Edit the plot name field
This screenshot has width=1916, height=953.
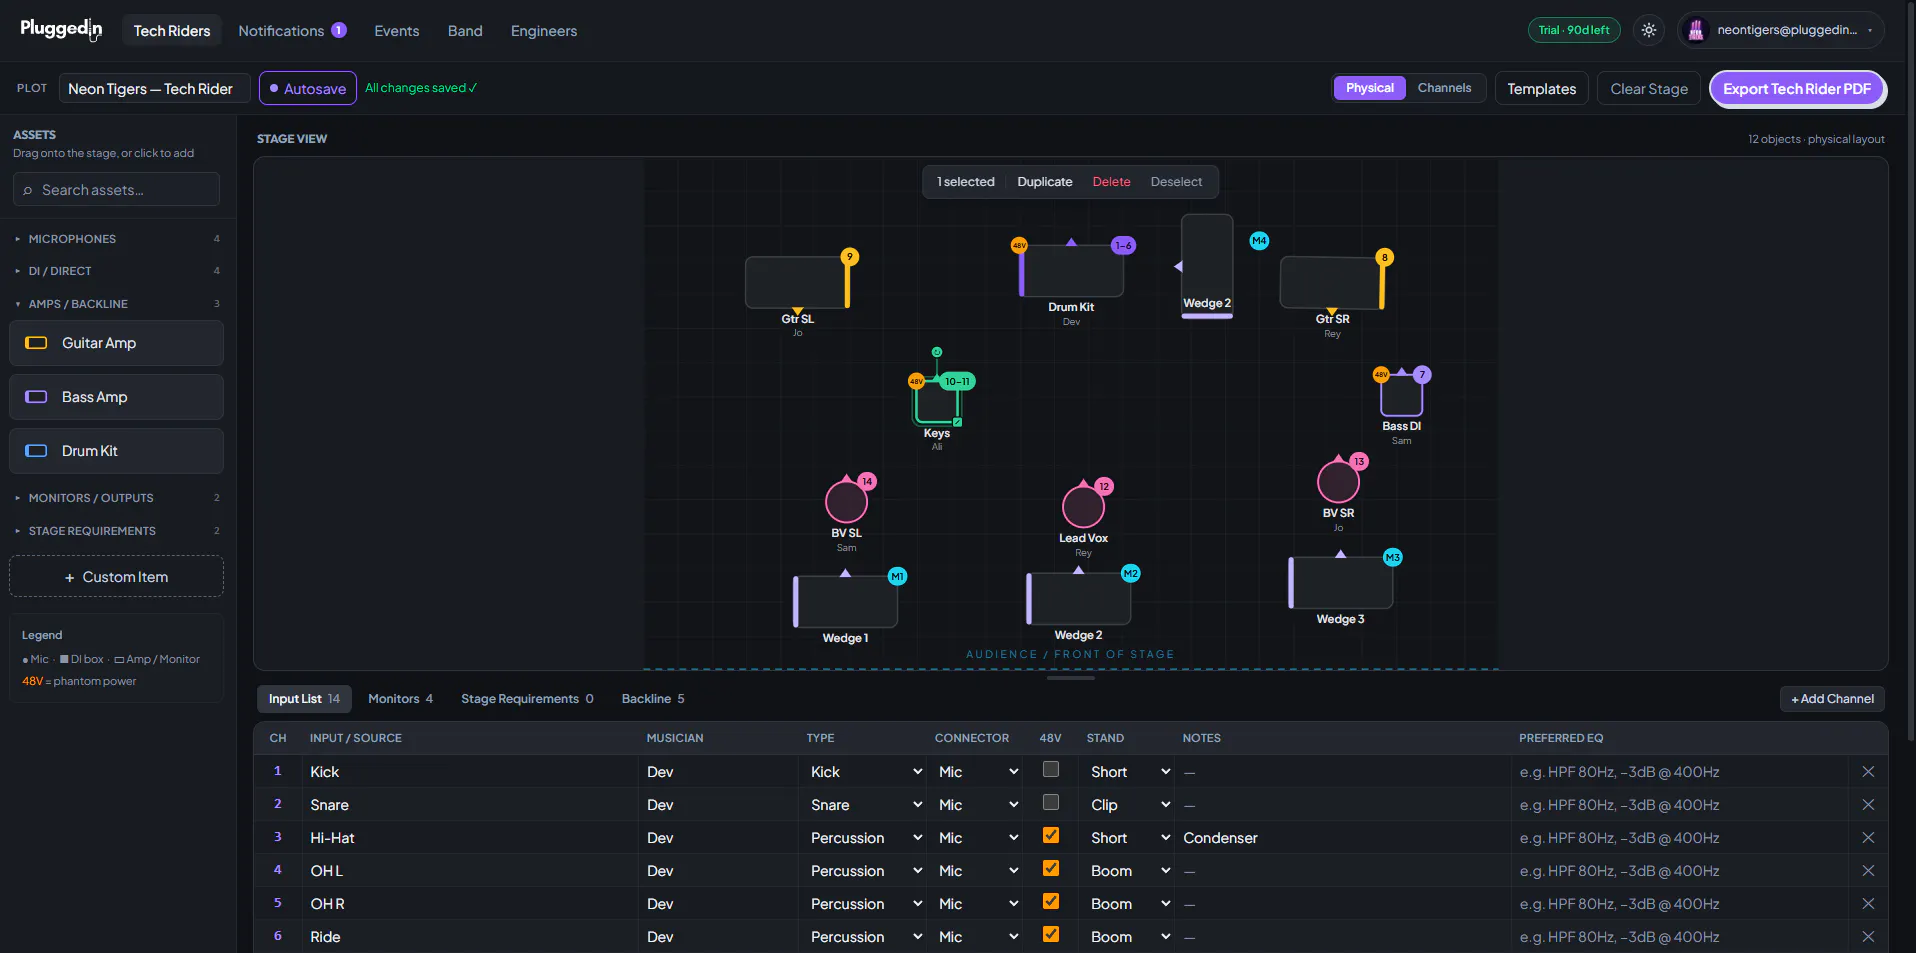point(153,89)
